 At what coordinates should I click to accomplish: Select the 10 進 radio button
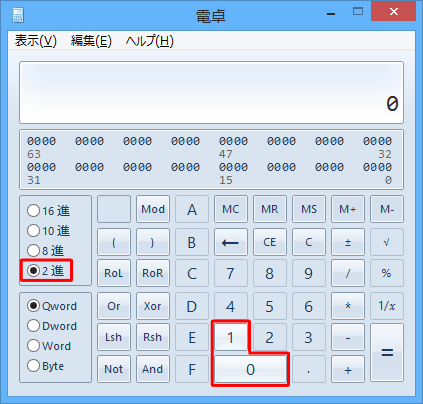click(49, 231)
